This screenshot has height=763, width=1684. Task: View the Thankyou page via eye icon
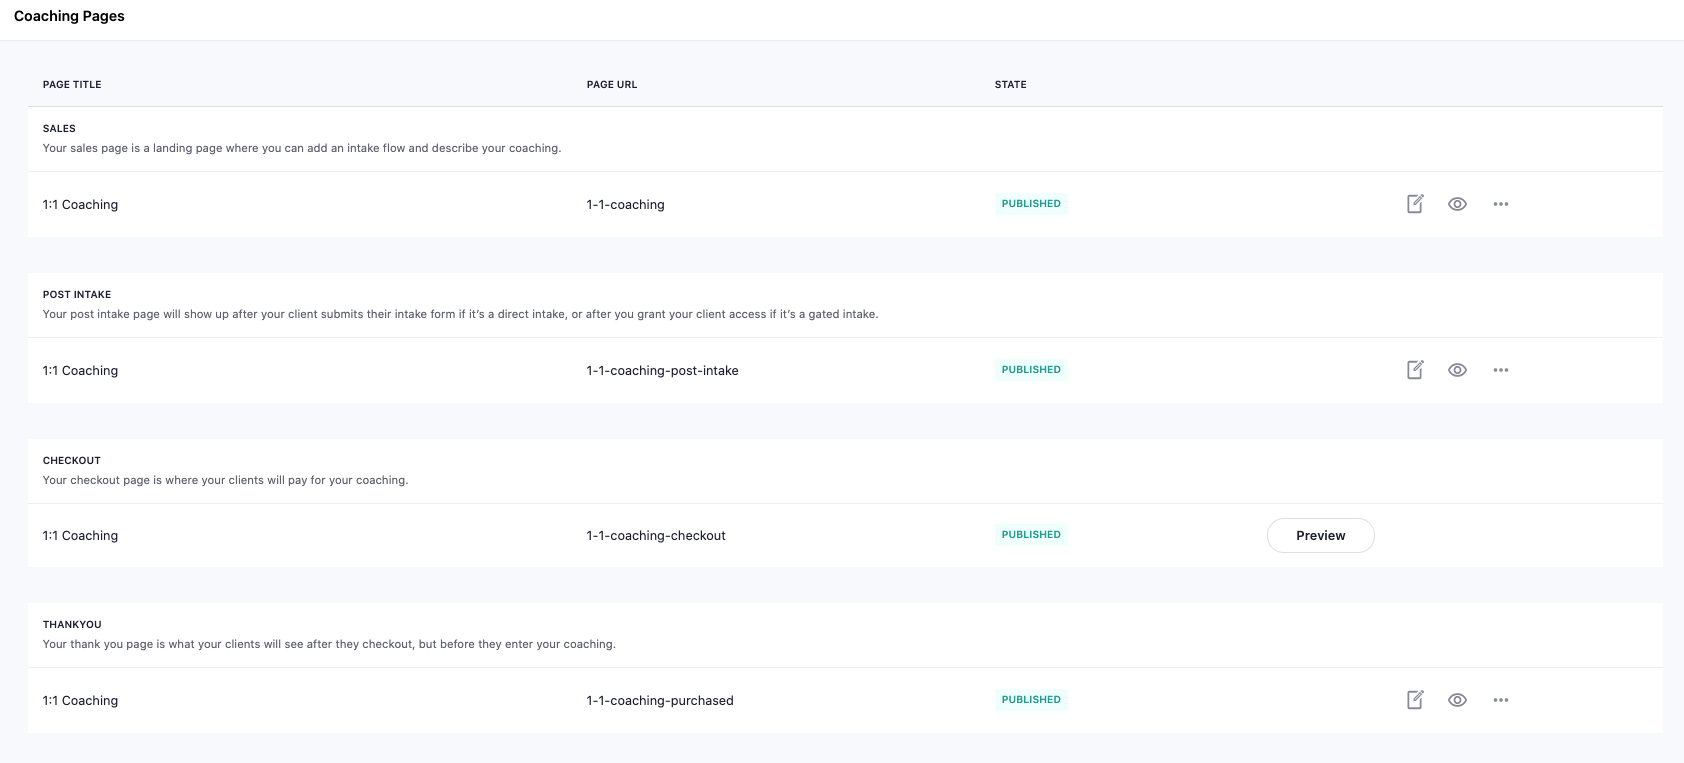click(1457, 700)
